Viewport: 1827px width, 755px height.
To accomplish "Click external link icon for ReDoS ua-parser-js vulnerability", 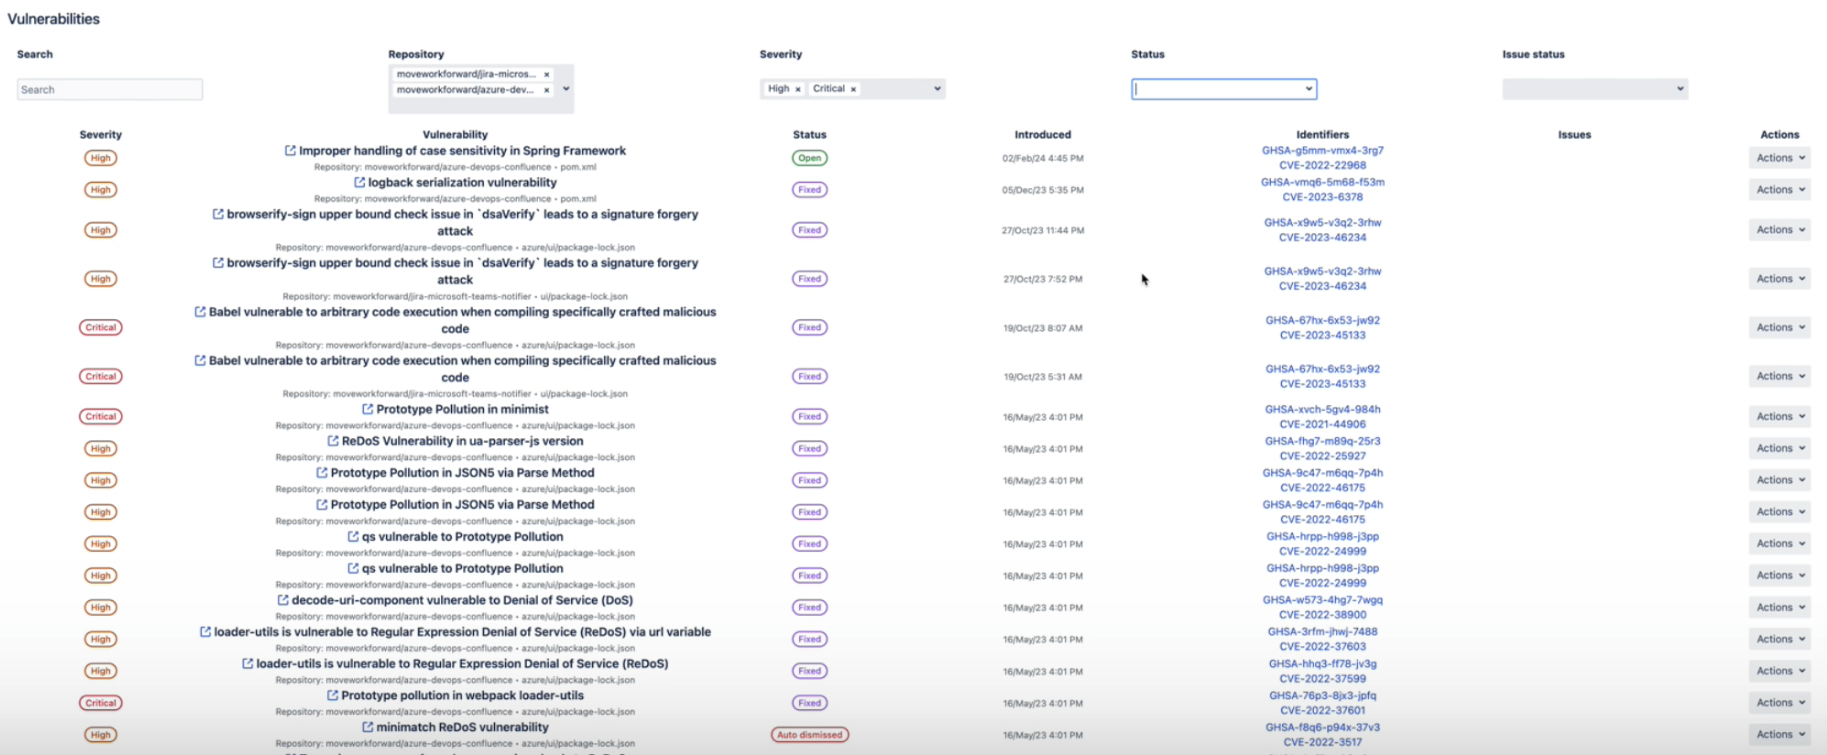I will tap(333, 441).
